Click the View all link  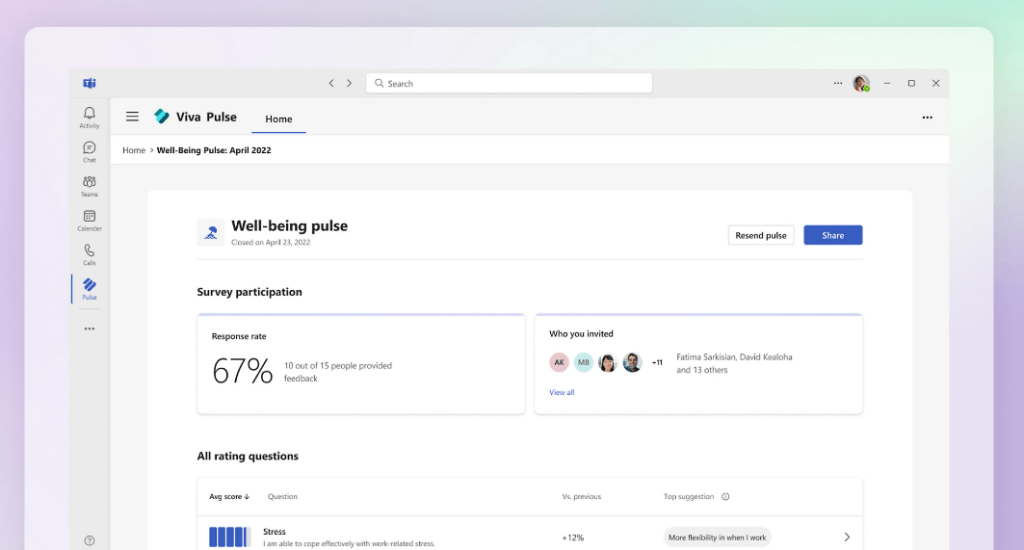pos(562,393)
